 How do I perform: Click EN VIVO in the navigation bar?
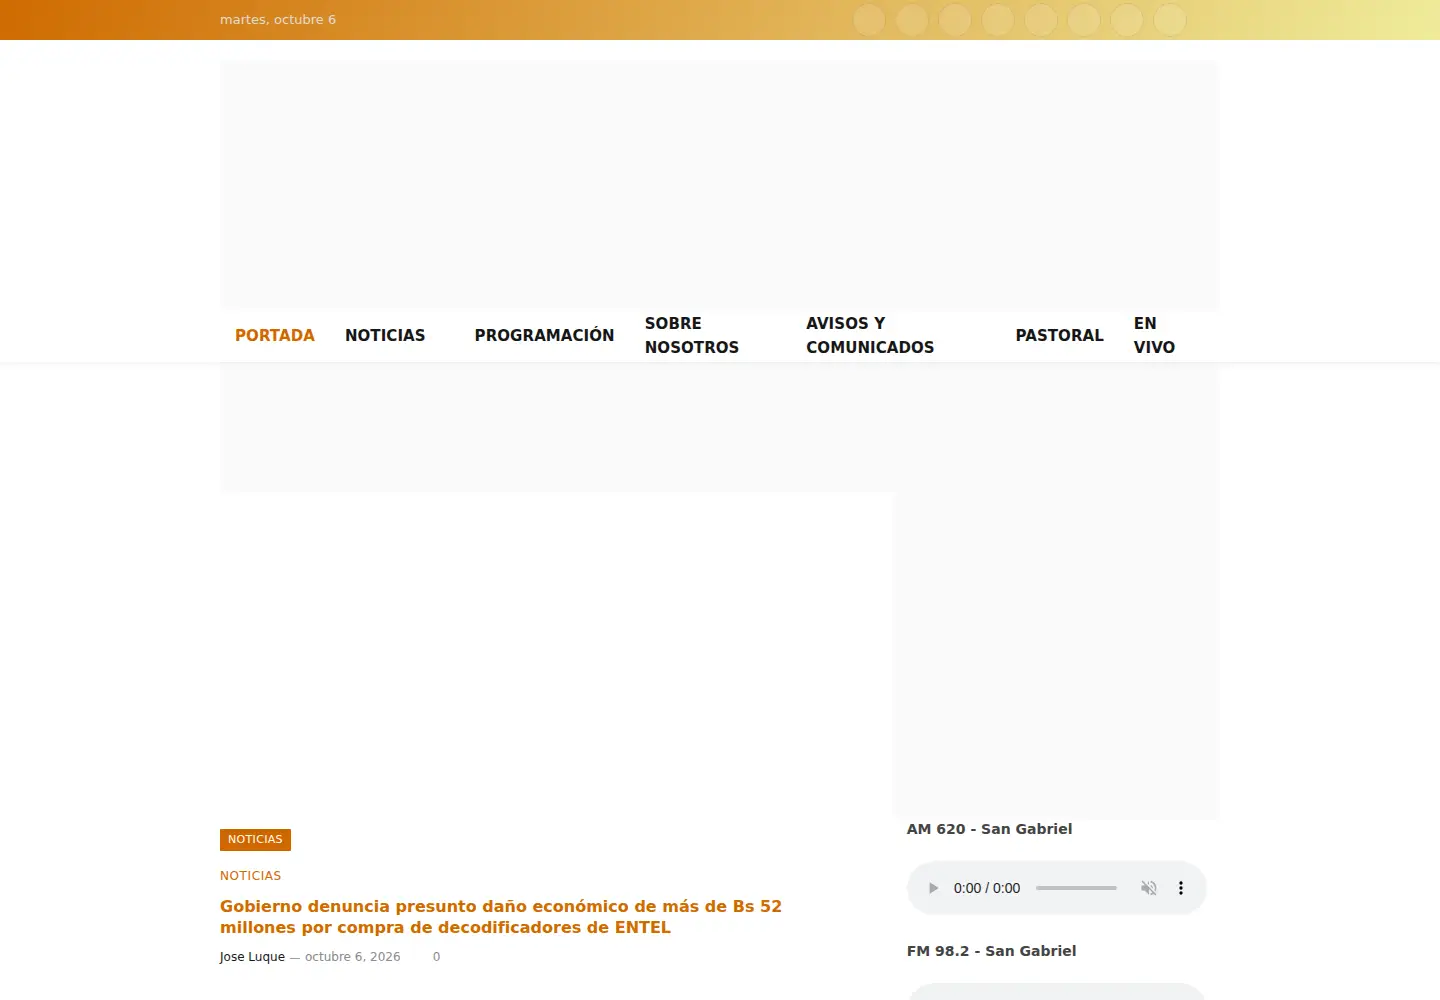(x=1154, y=336)
